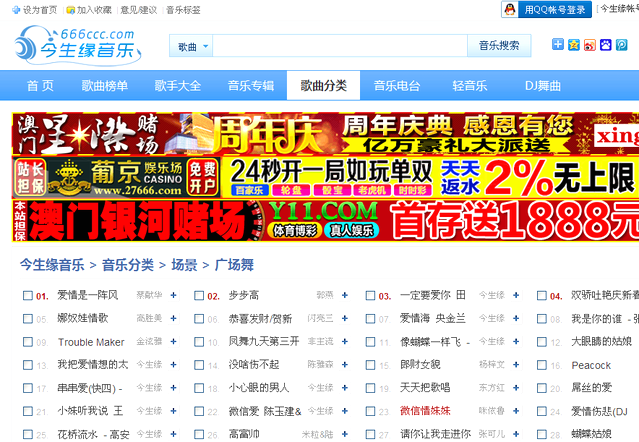Check the box for 爱情是一阵风

coord(28,295)
